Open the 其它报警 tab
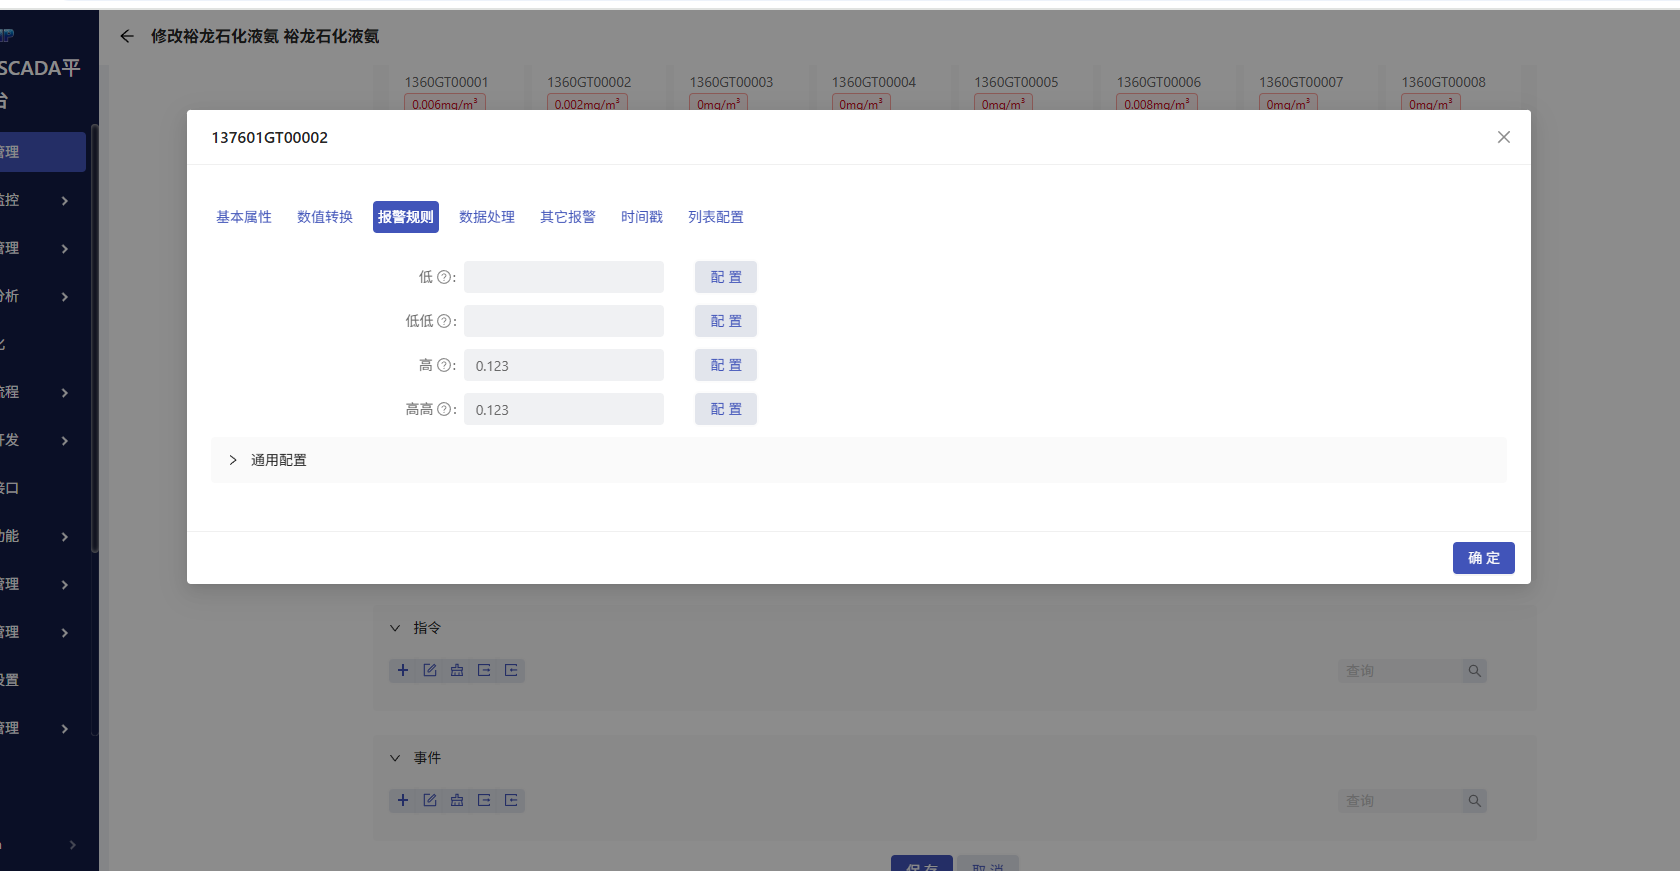 pos(568,217)
